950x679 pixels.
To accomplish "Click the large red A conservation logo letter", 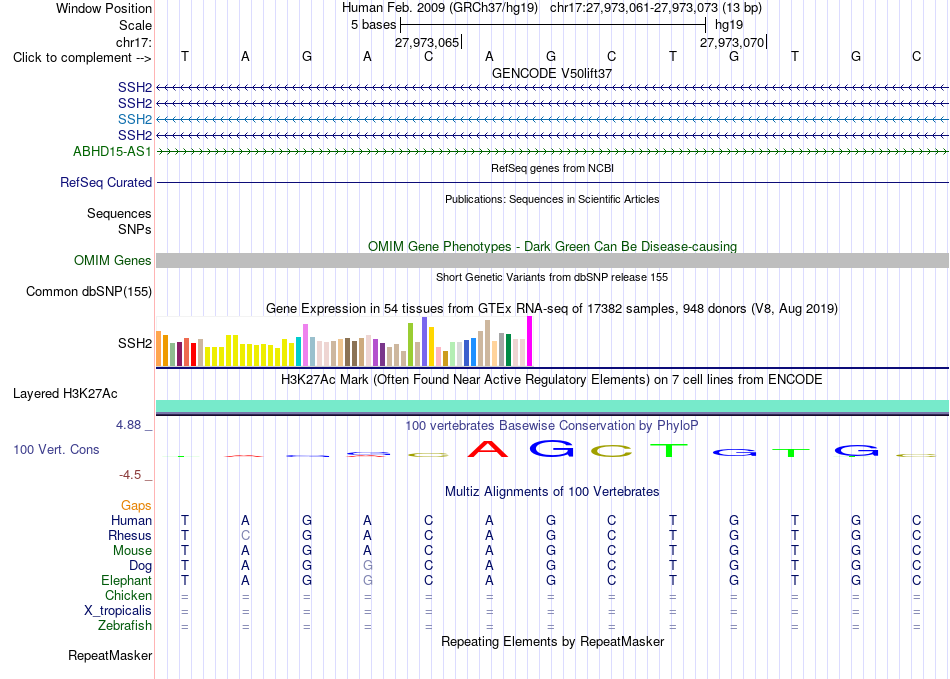I will pyautogui.click(x=488, y=449).
